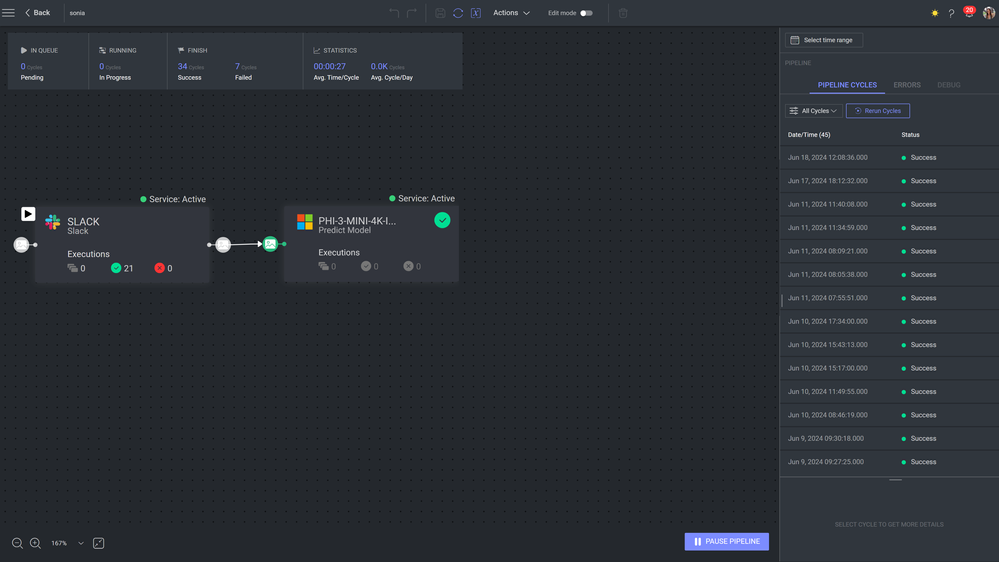Select the Slack node logo
The width and height of the screenshot is (999, 562).
(53, 222)
